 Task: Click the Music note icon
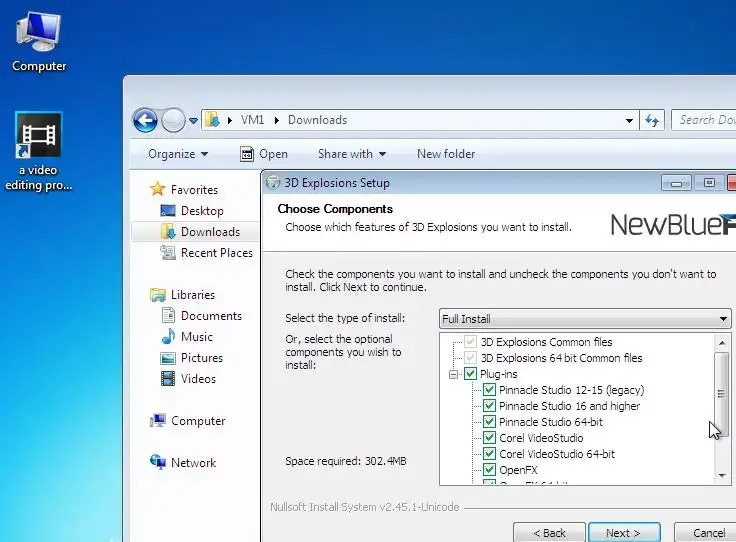tap(168, 336)
